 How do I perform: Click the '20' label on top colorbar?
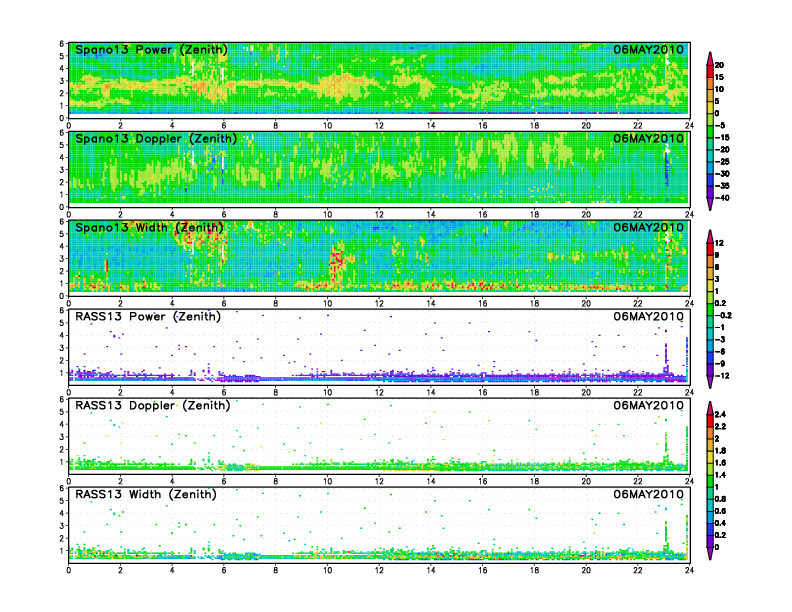(x=719, y=65)
